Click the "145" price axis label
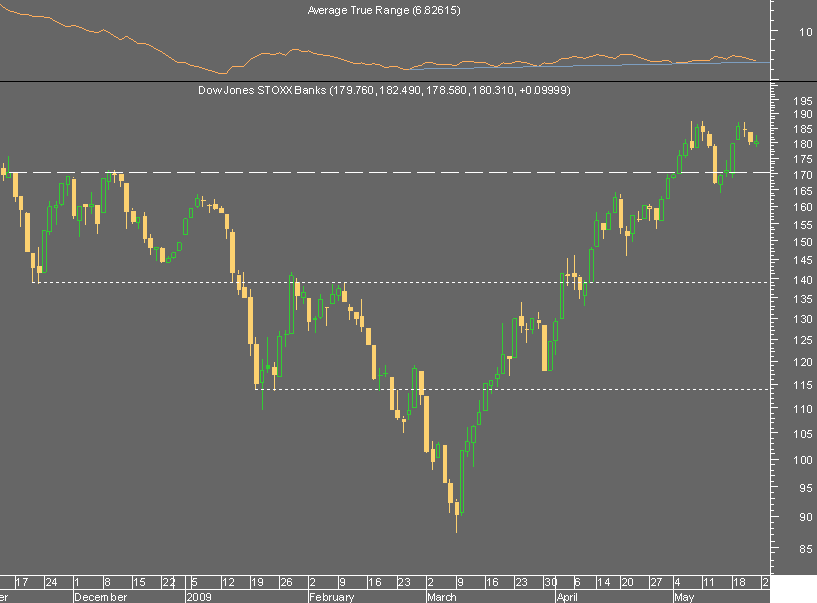The height and width of the screenshot is (603, 817). 802,260
